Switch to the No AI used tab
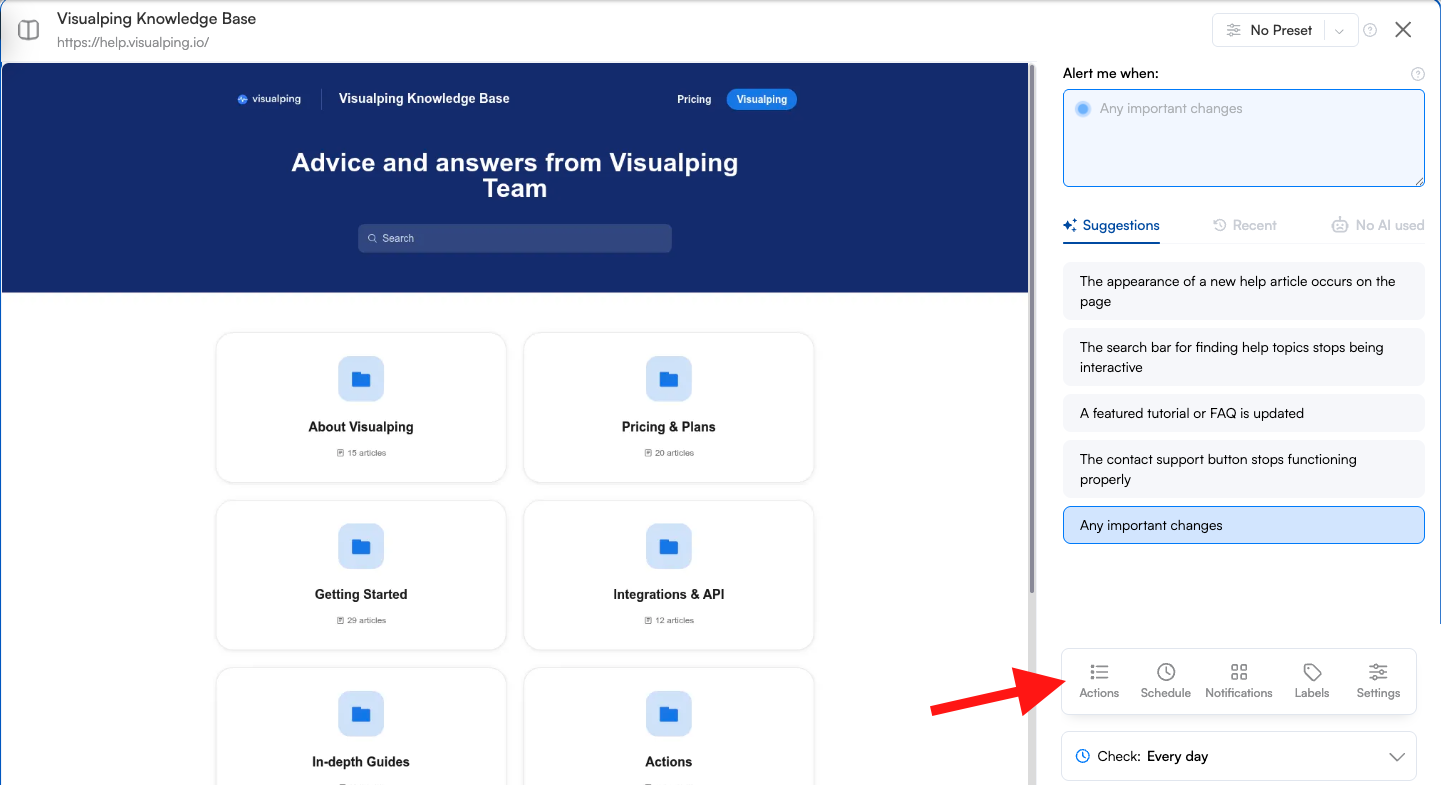1441x785 pixels. 1377,226
